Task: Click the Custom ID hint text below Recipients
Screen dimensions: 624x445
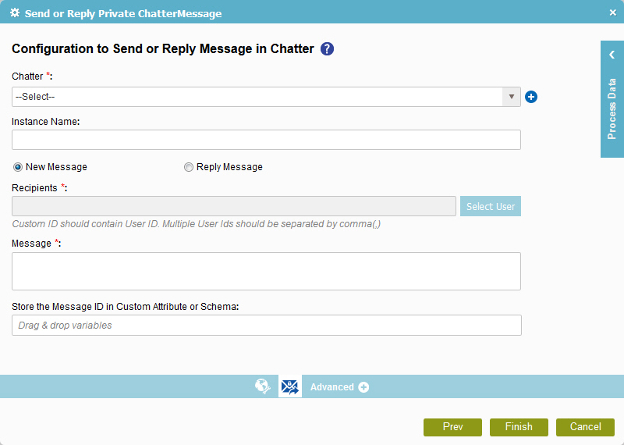Action: tap(196, 224)
